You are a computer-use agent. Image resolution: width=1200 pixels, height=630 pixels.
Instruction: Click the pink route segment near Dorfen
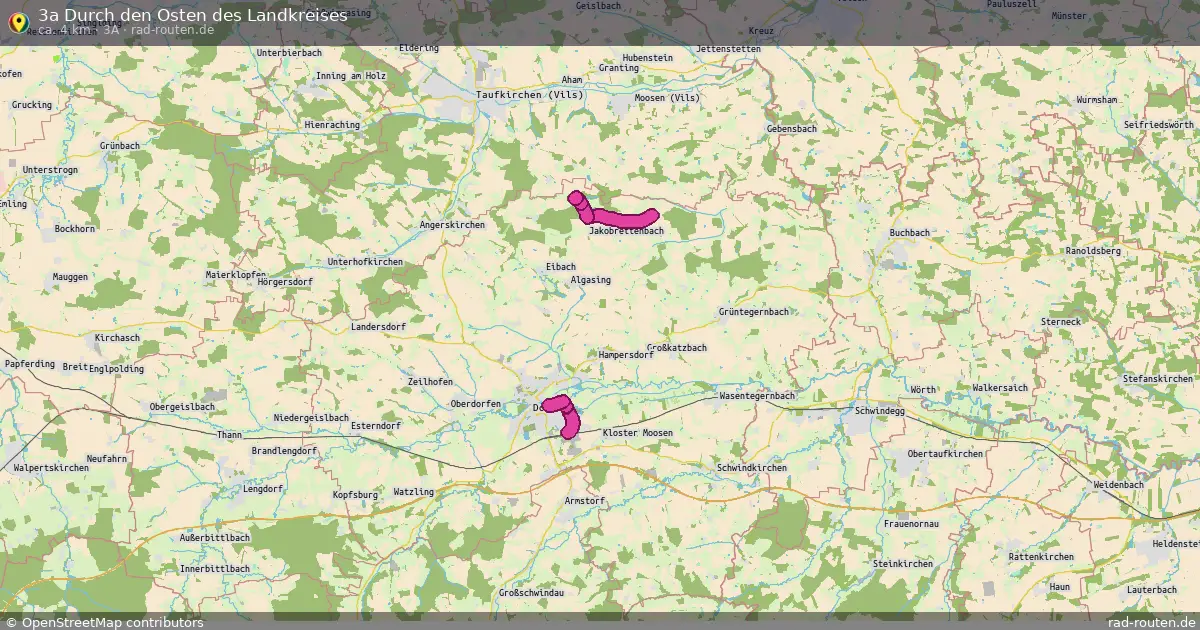pos(563,414)
